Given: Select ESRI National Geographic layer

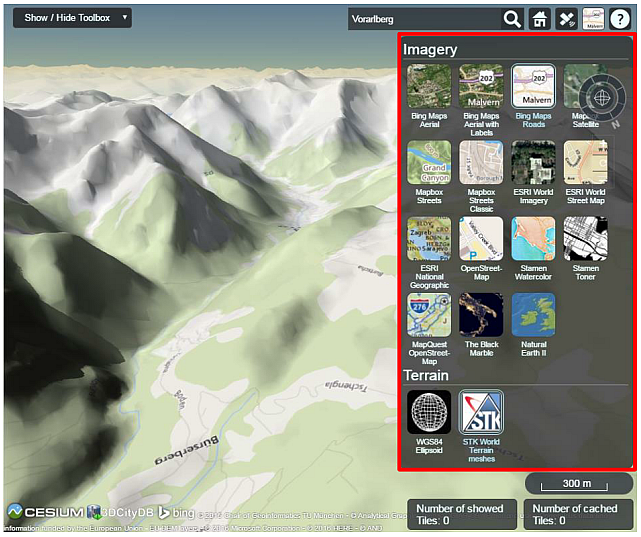Looking at the screenshot, I should pyautogui.click(x=429, y=239).
